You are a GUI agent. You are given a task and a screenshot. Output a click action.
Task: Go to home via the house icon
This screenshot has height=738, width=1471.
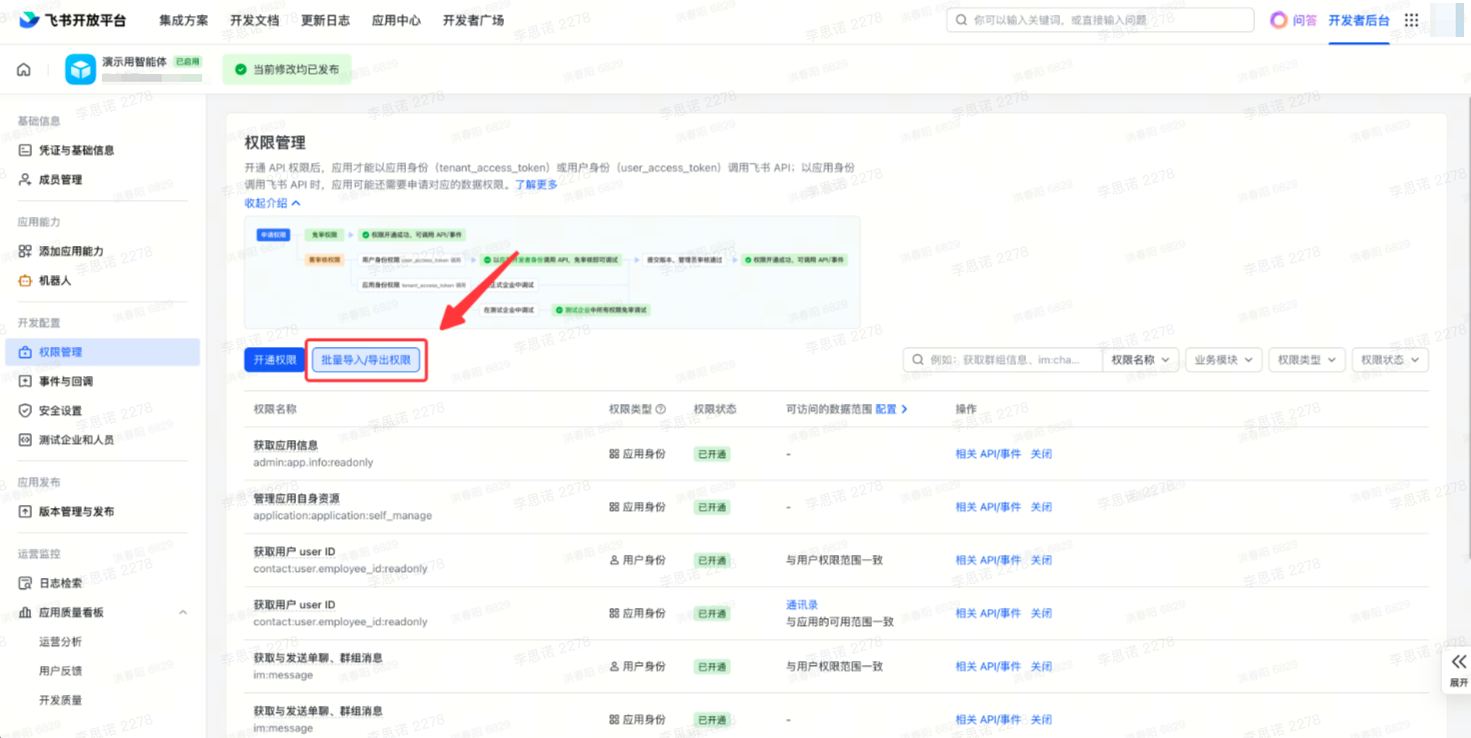click(24, 70)
